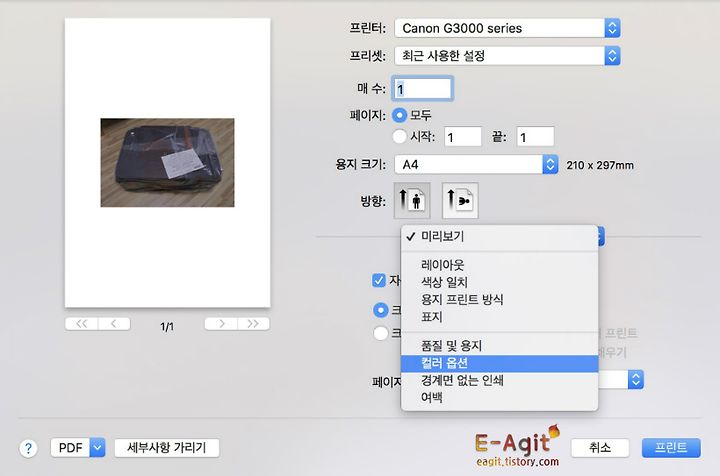Select landscape orientation icon
This screenshot has height=476, width=720.
click(x=460, y=201)
